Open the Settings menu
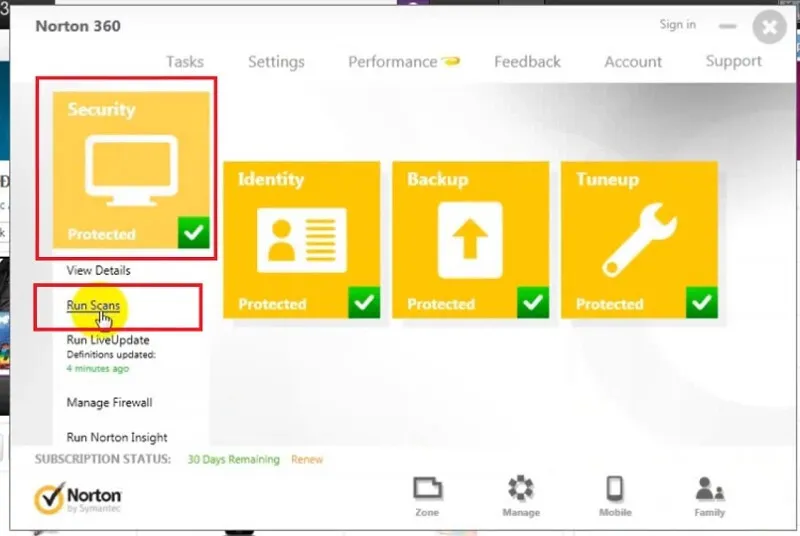 click(276, 62)
